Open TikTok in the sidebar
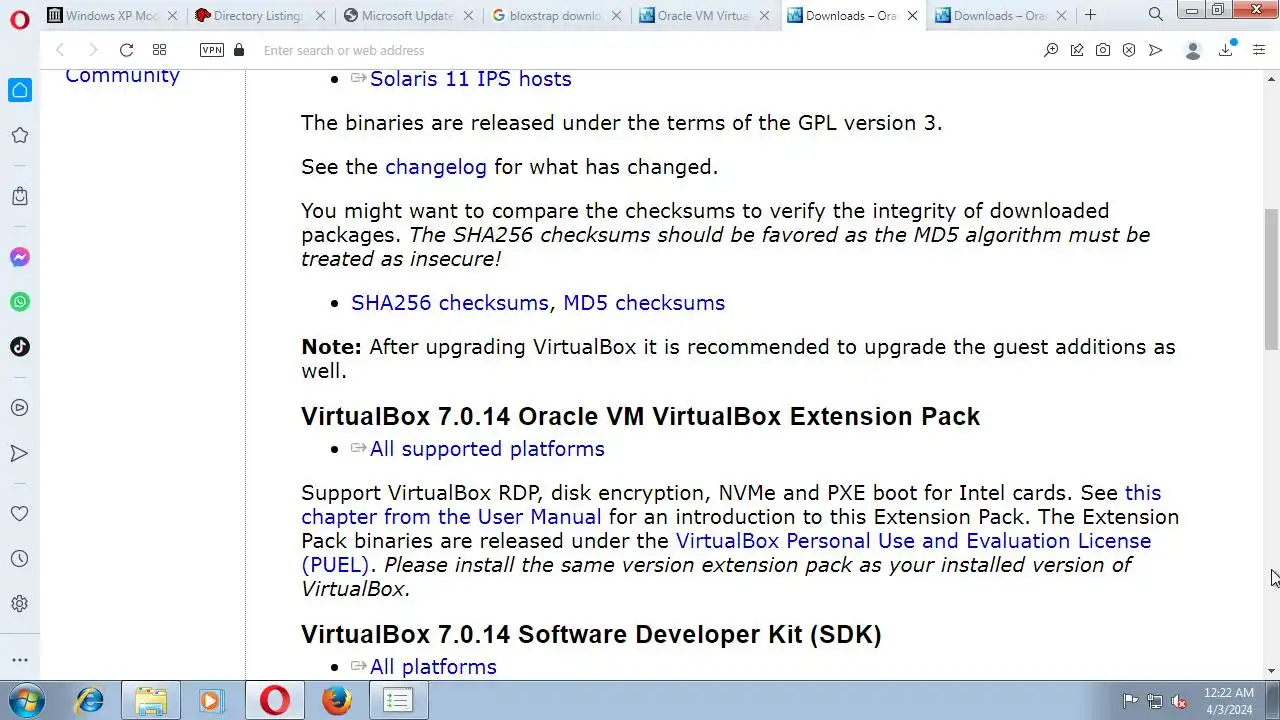Screen dimensions: 1280x720 (20, 347)
